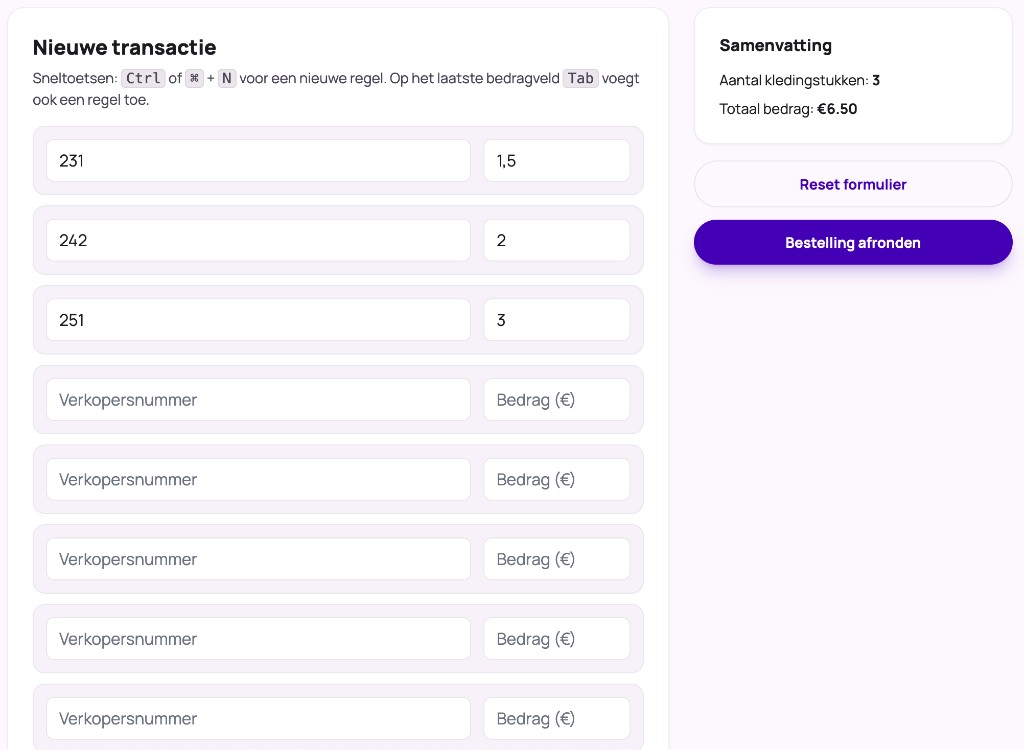Click the Totaal bedrag €6.50 summary line

coord(788,109)
